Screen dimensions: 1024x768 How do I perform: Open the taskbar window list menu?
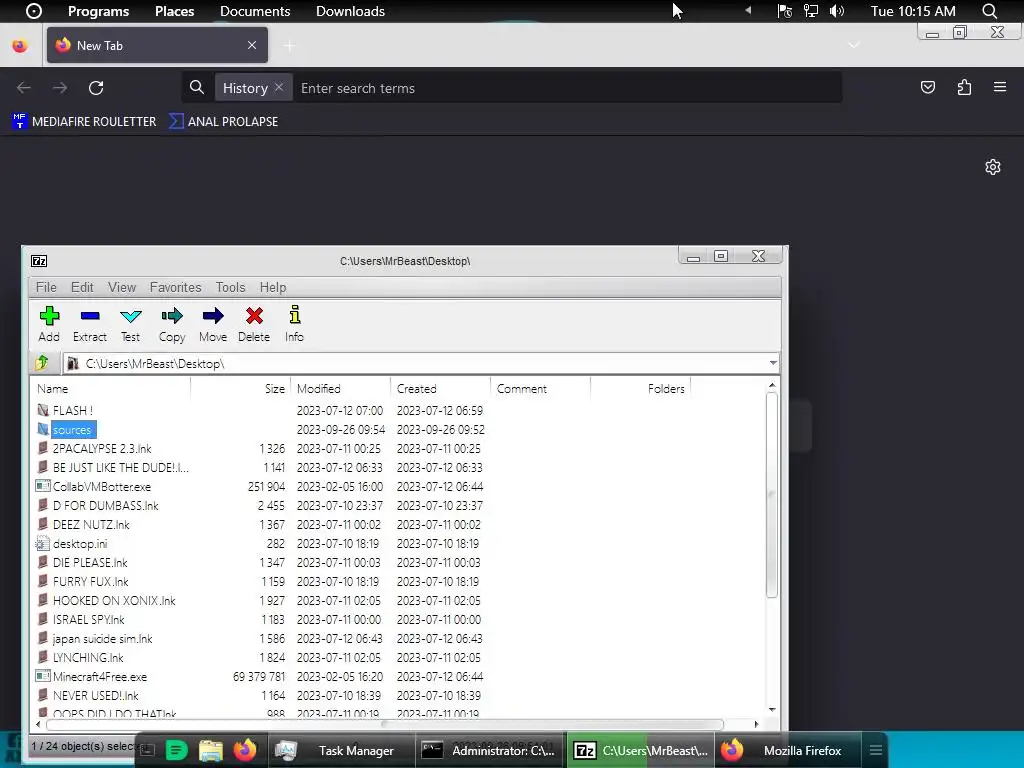click(x=876, y=750)
